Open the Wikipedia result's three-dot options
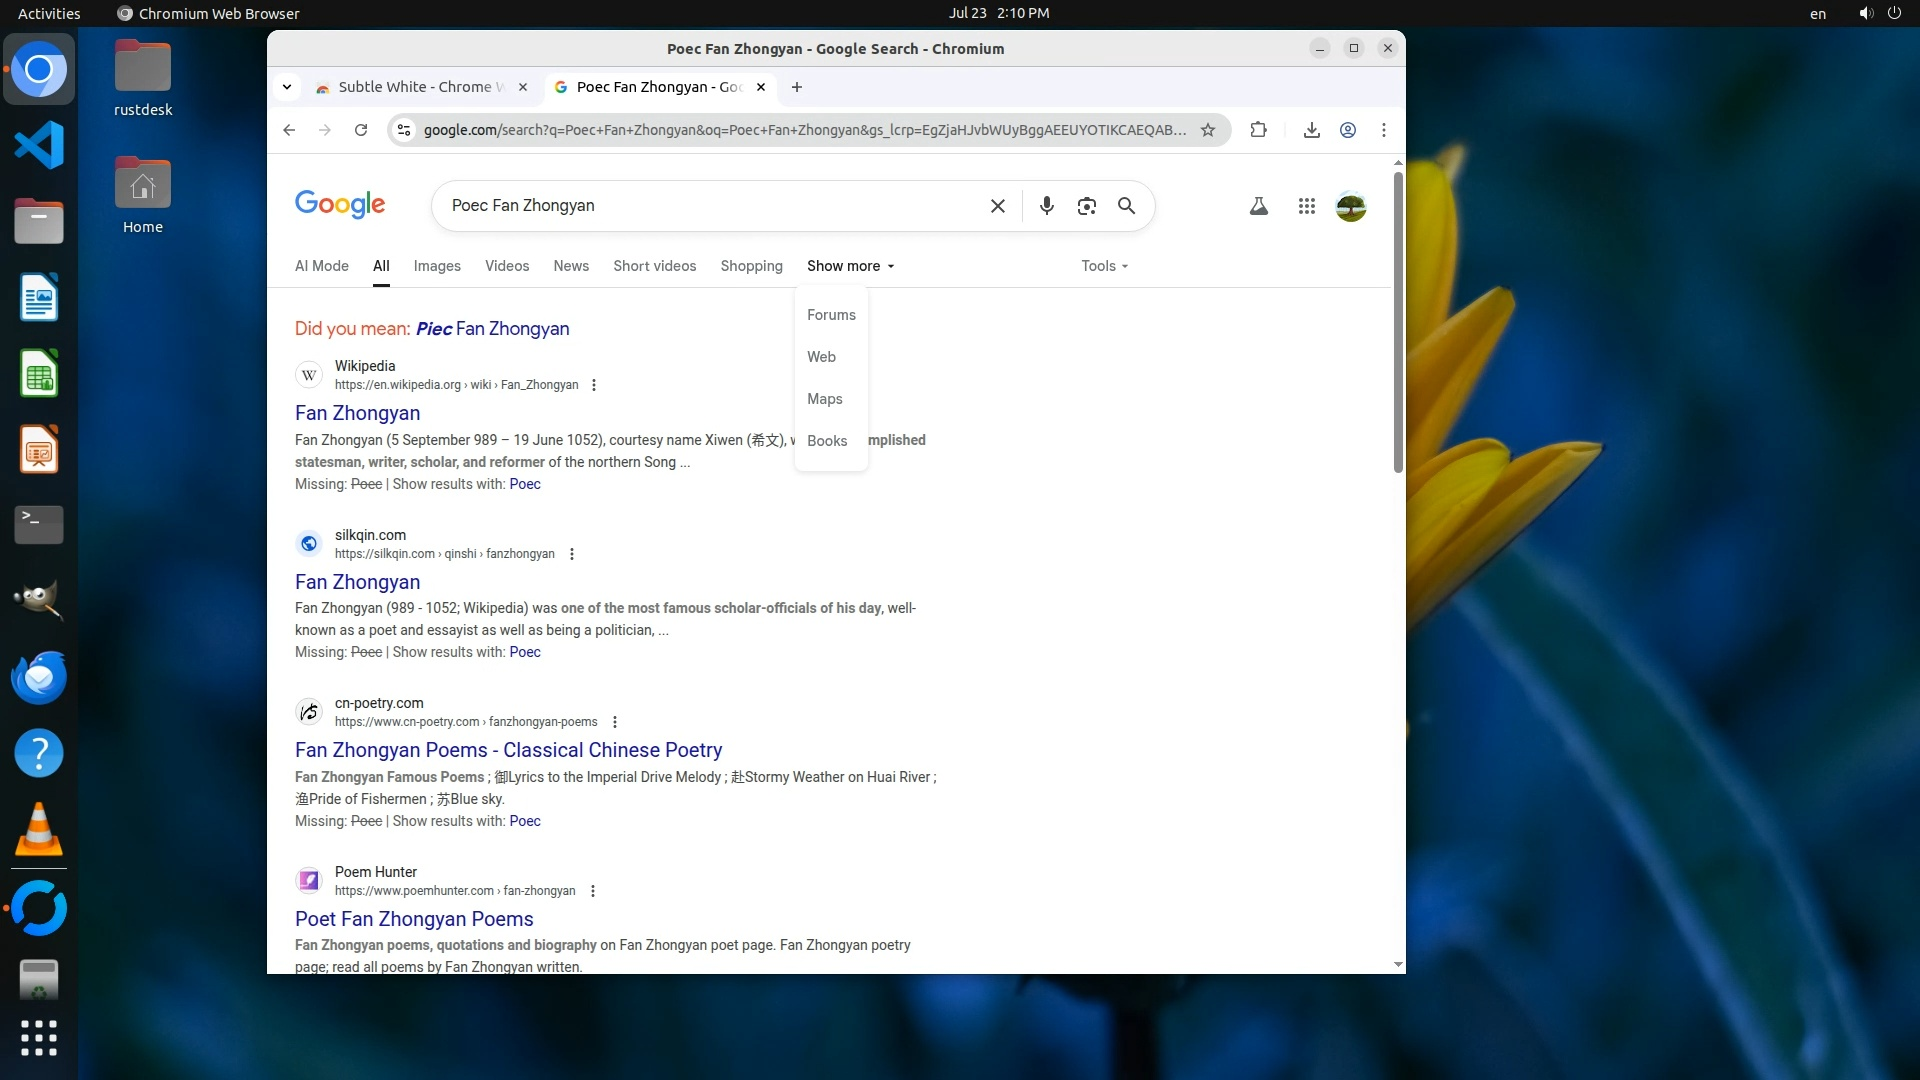1920x1080 pixels. 594,385
